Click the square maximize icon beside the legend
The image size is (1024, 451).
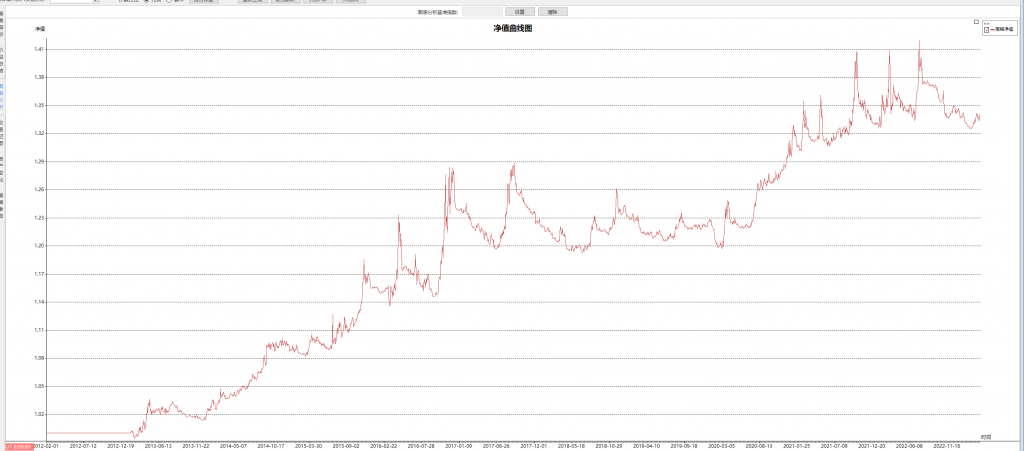pos(976,22)
